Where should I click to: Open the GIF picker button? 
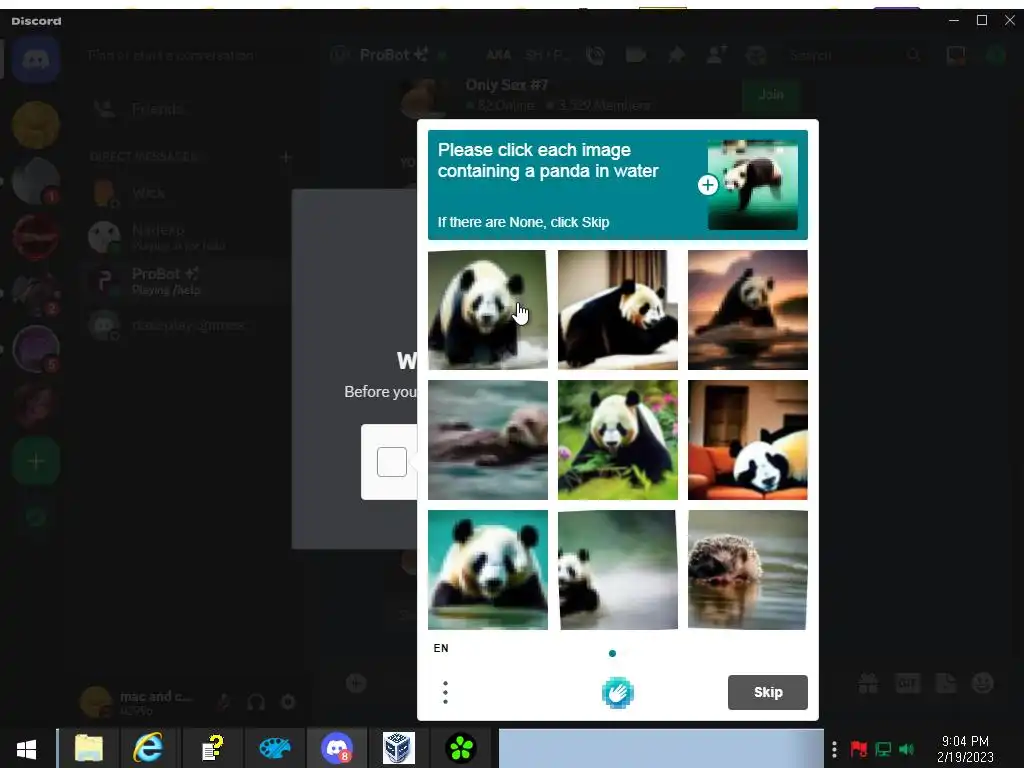(x=907, y=683)
